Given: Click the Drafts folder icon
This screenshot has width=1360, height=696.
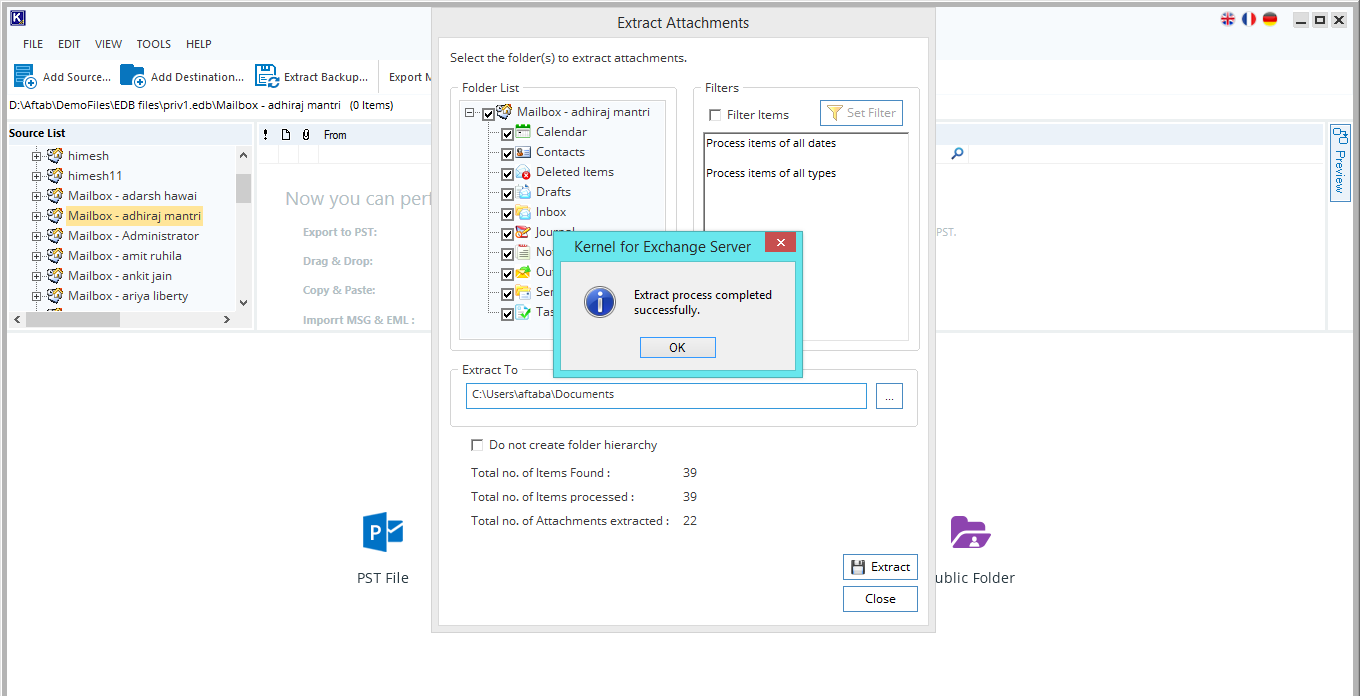Looking at the screenshot, I should pyautogui.click(x=523, y=192).
